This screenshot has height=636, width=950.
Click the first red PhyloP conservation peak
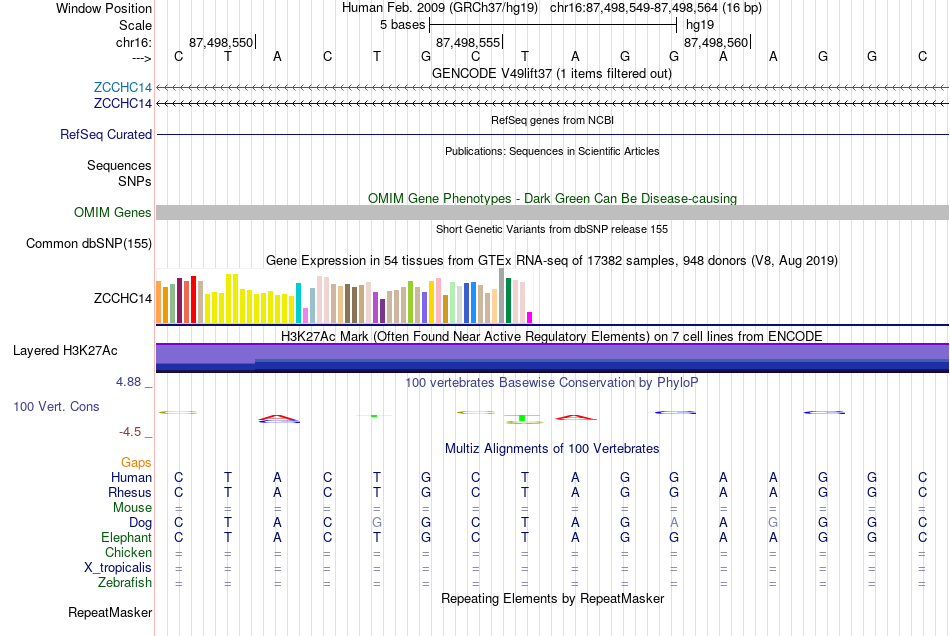[x=277, y=417]
